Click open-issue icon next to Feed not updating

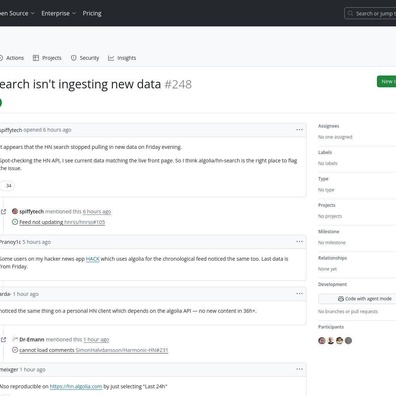click(x=15, y=222)
